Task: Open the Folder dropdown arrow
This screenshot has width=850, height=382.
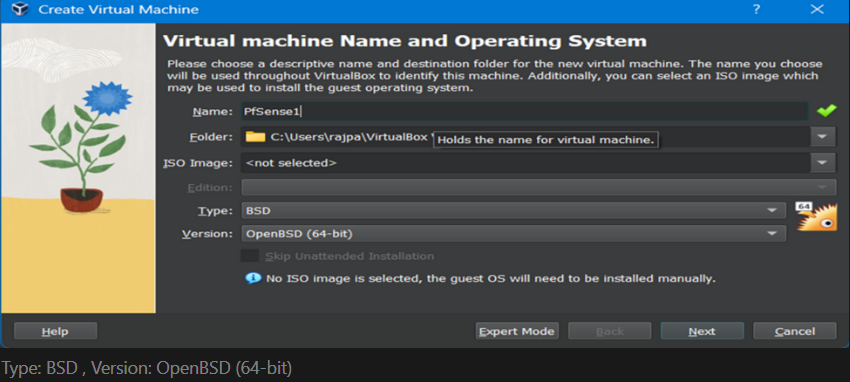Action: point(823,137)
